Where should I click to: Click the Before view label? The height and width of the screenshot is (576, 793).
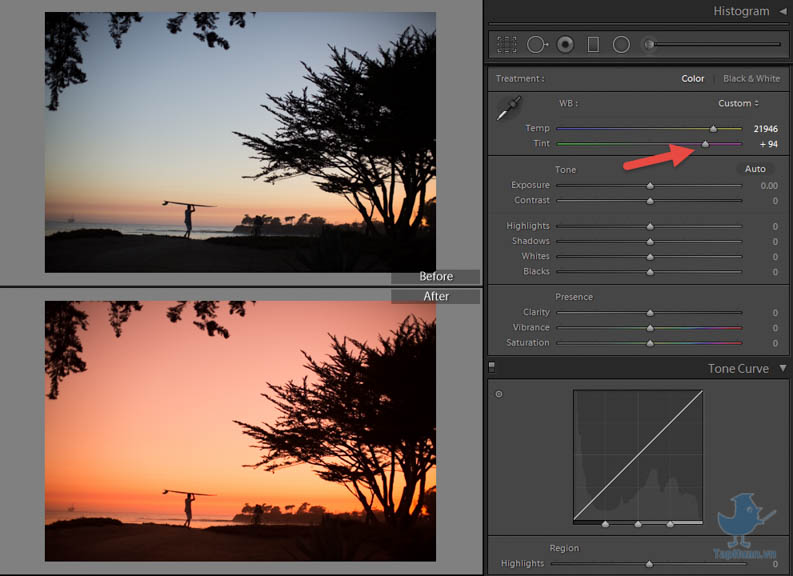click(x=435, y=277)
